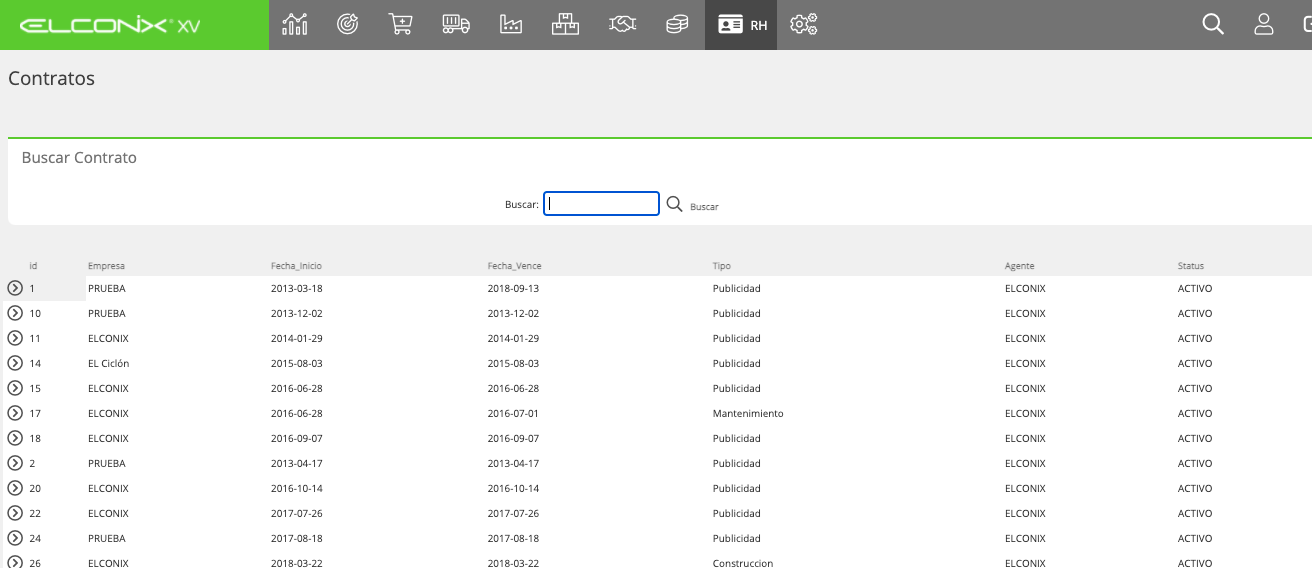Viewport: 1312px width, 568px height.
Task: Select the RH ID card tab
Action: pos(741,25)
